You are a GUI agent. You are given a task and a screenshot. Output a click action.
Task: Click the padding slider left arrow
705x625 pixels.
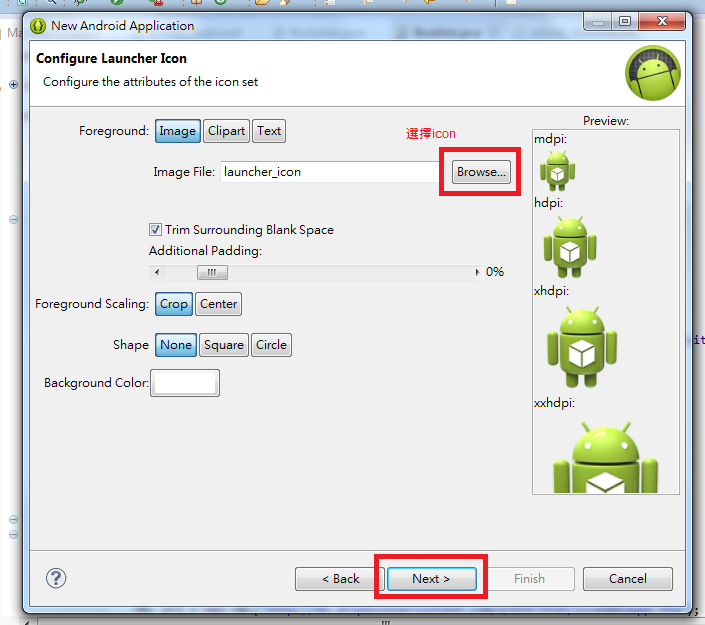(x=157, y=272)
